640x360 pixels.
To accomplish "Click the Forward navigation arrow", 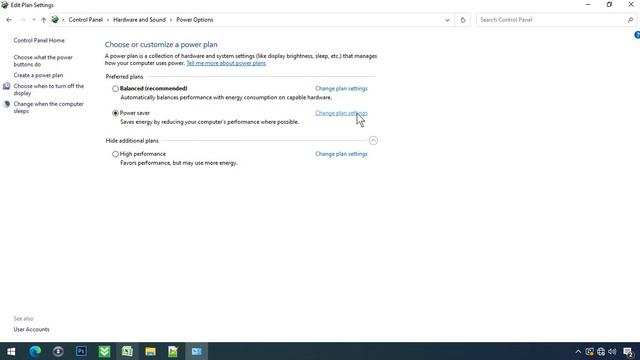I will pyautogui.click(x=23, y=20).
